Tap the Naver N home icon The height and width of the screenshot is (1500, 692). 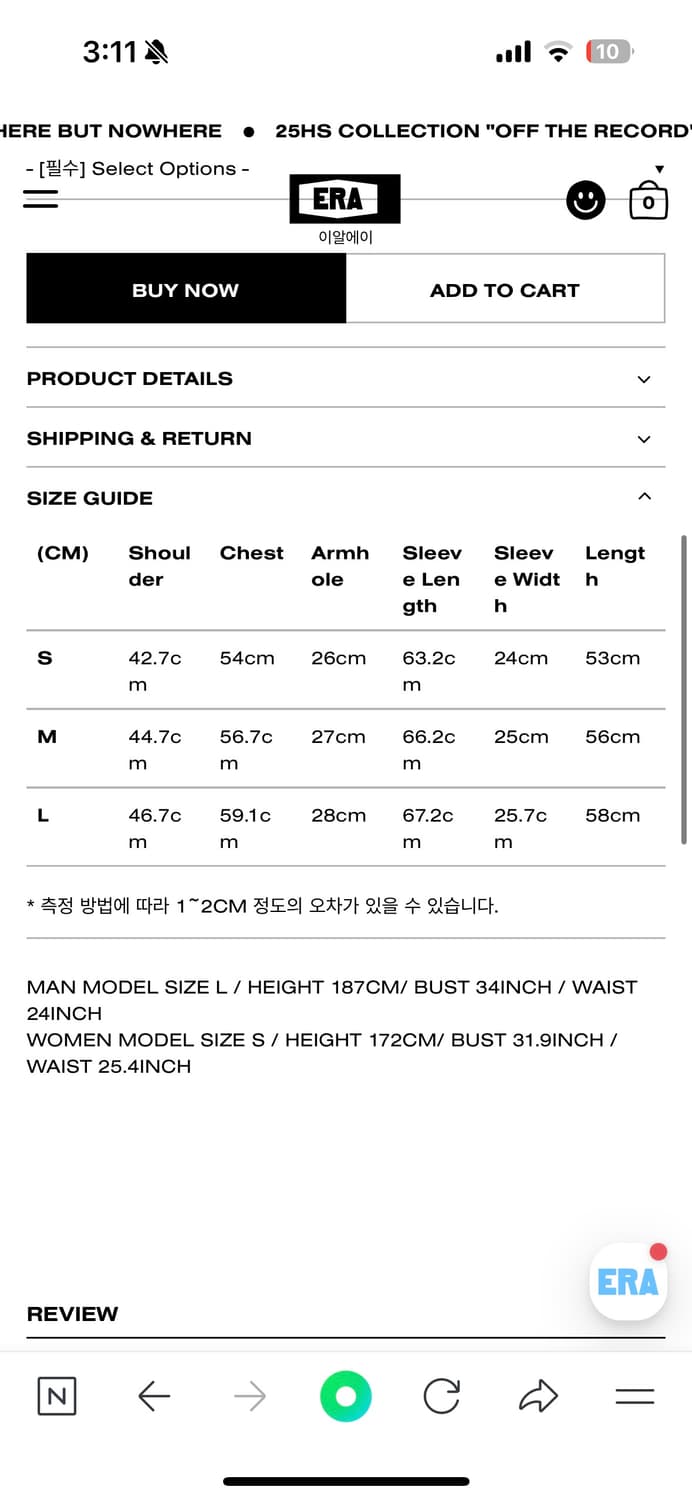(57, 1396)
